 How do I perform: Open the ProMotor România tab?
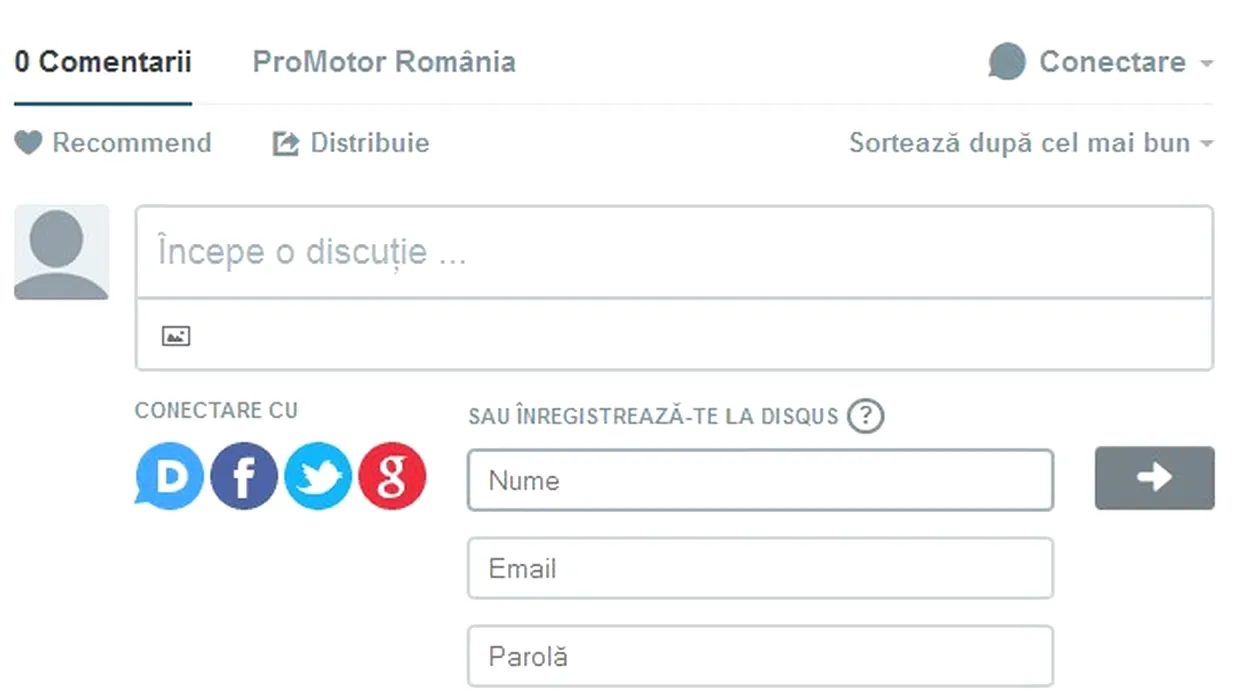[x=384, y=62]
